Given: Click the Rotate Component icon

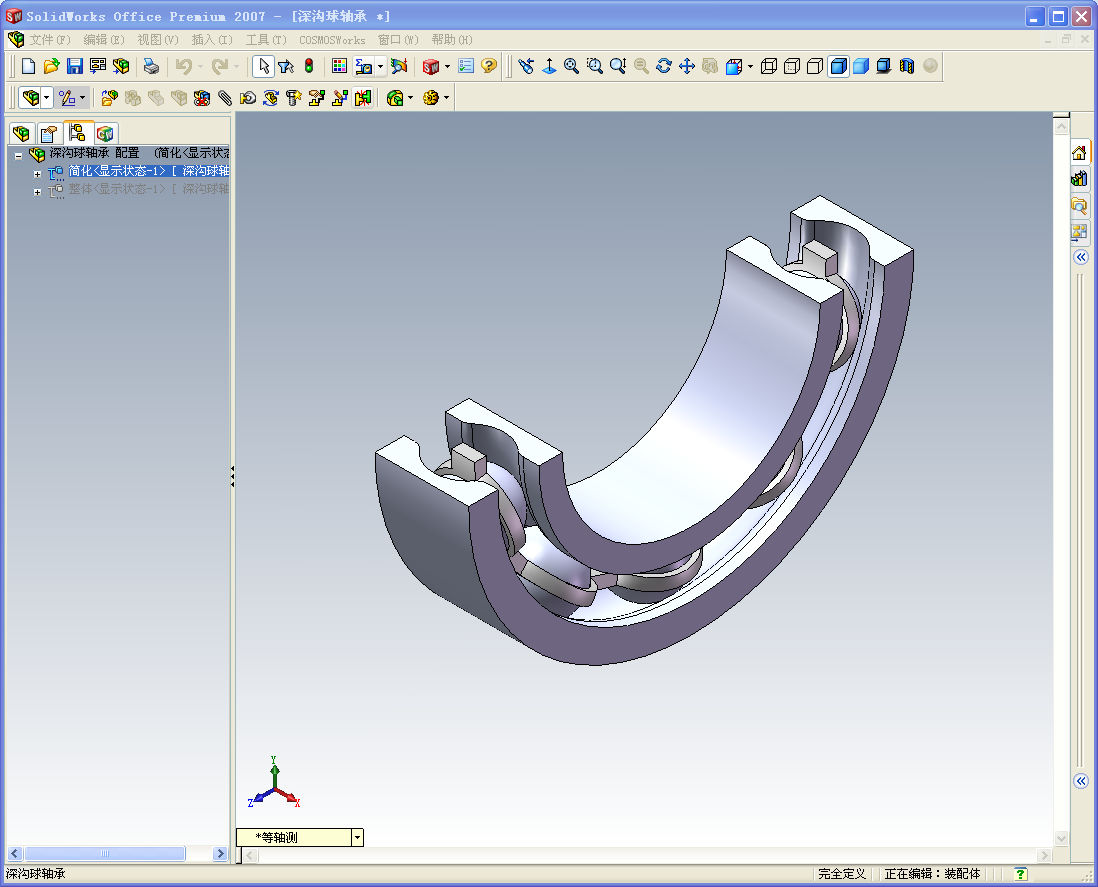Looking at the screenshot, I should (270, 98).
